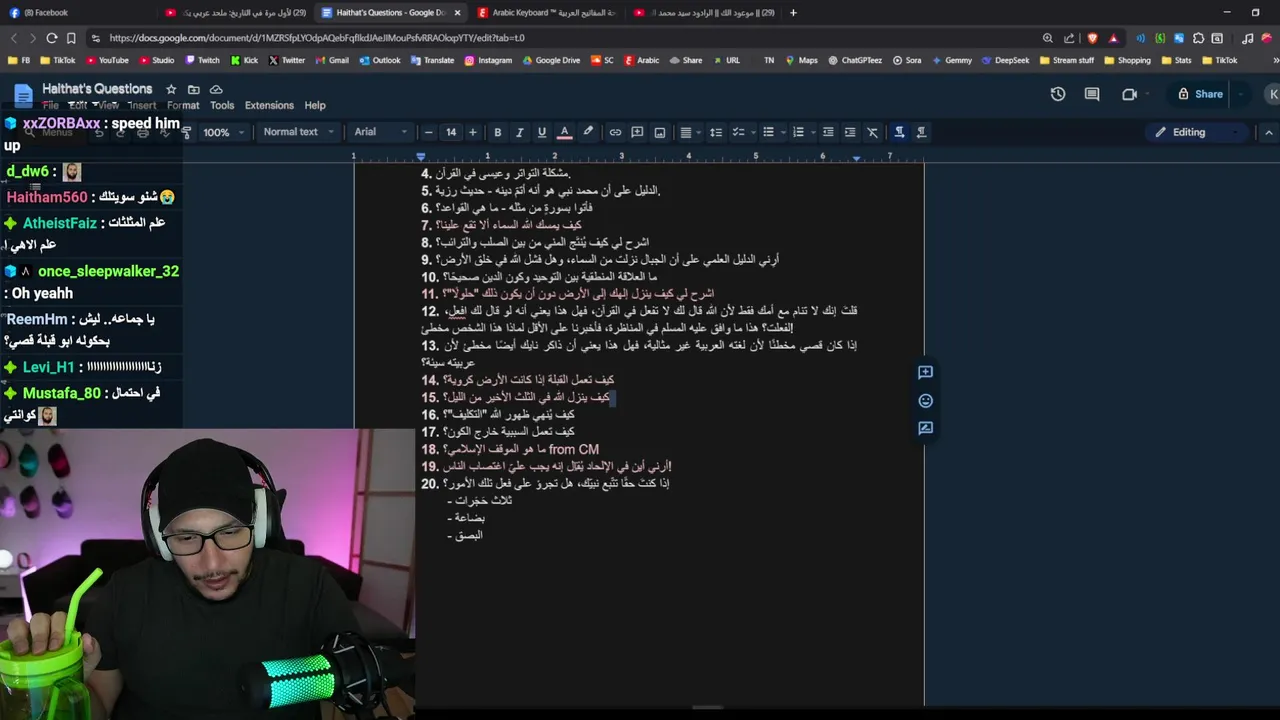Open line and paragraph spacing
The width and height of the screenshot is (1280, 720).
point(716,132)
